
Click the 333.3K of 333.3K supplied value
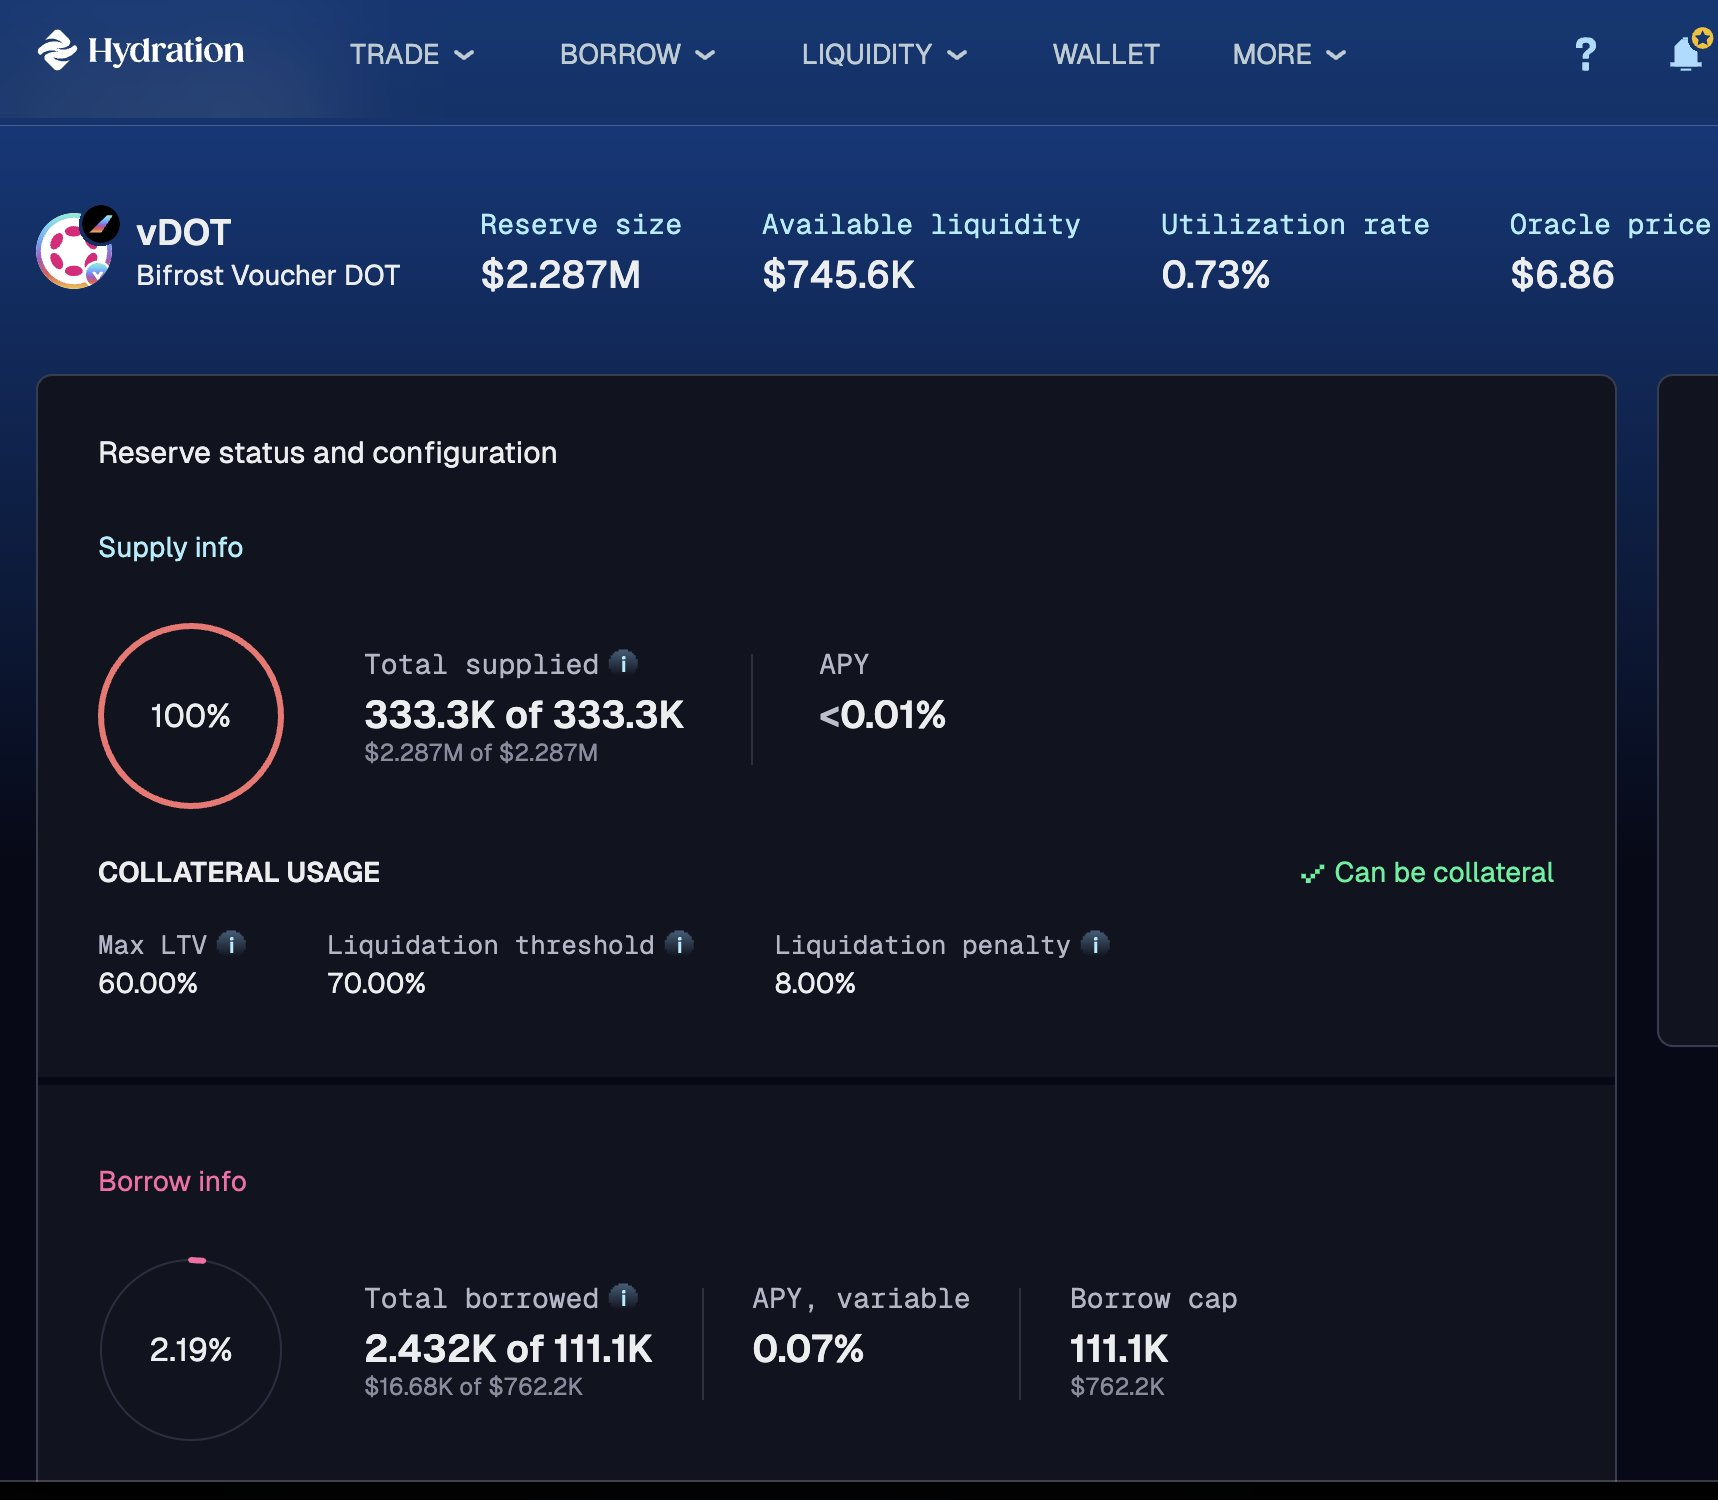[524, 715]
